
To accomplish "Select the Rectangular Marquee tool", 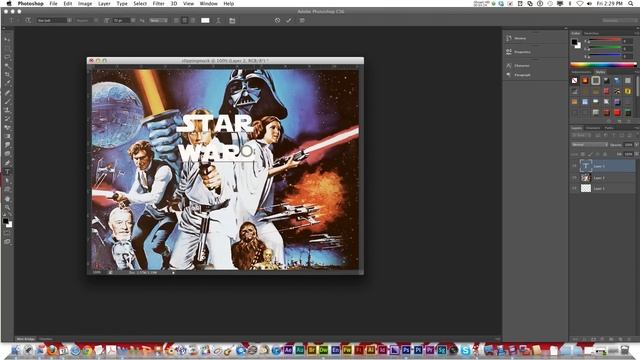I will pos(7,48).
